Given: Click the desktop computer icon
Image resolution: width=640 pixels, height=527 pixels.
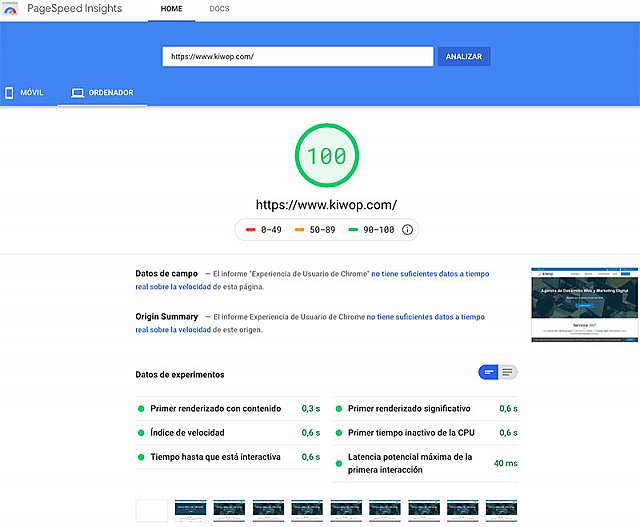Looking at the screenshot, I should (x=77, y=93).
